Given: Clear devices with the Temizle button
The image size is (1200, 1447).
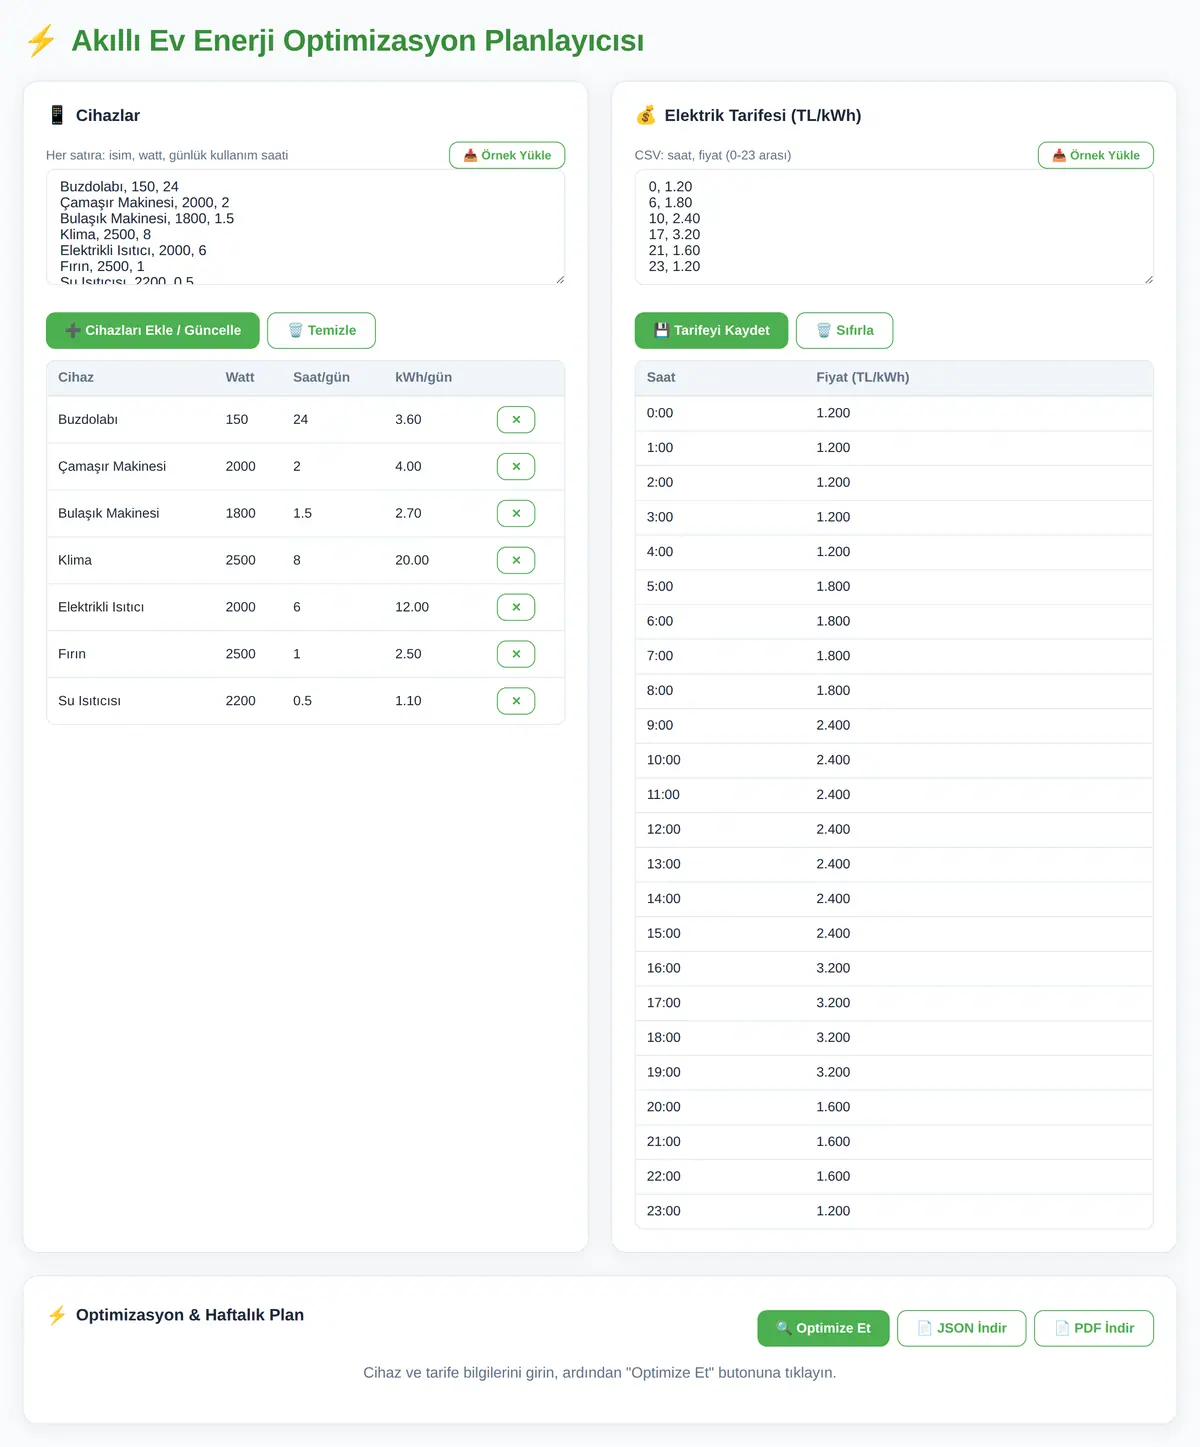Looking at the screenshot, I should (x=321, y=331).
